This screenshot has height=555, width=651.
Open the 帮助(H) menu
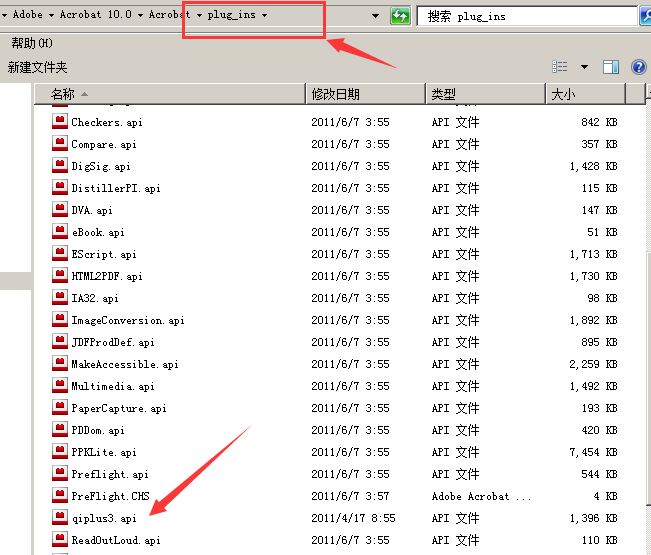pyautogui.click(x=32, y=43)
